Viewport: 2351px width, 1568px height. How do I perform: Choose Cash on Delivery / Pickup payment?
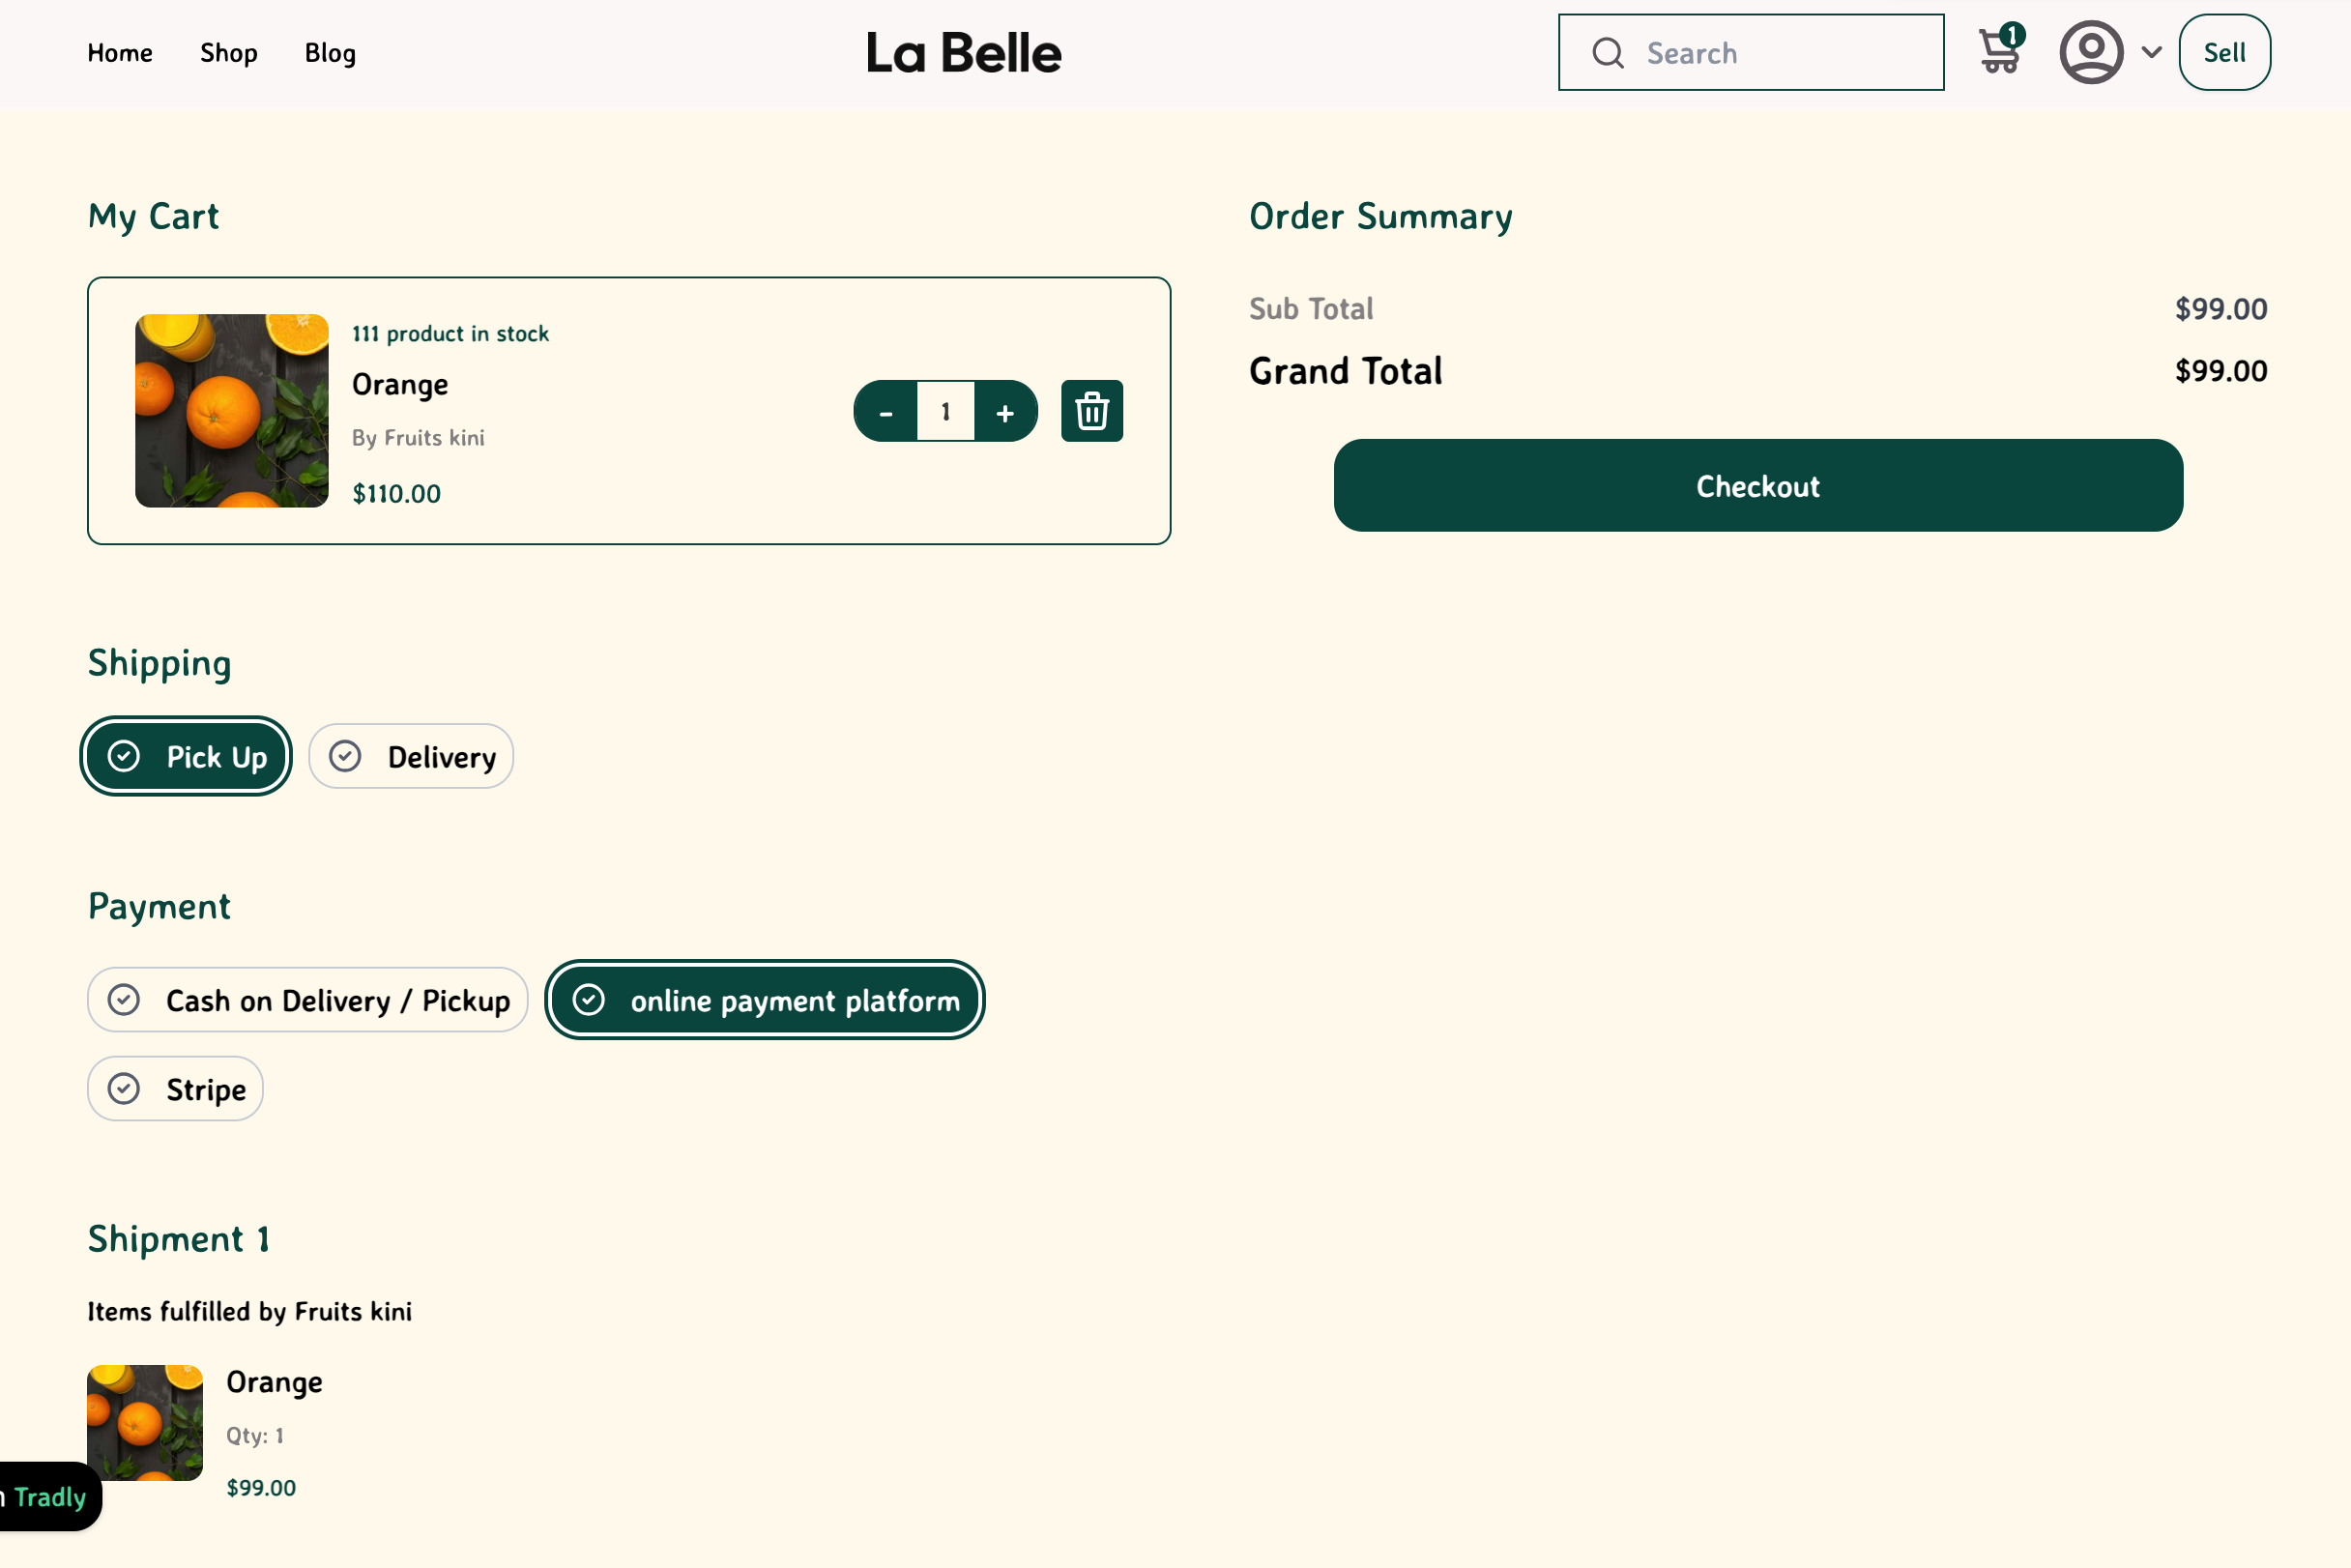click(x=308, y=1000)
